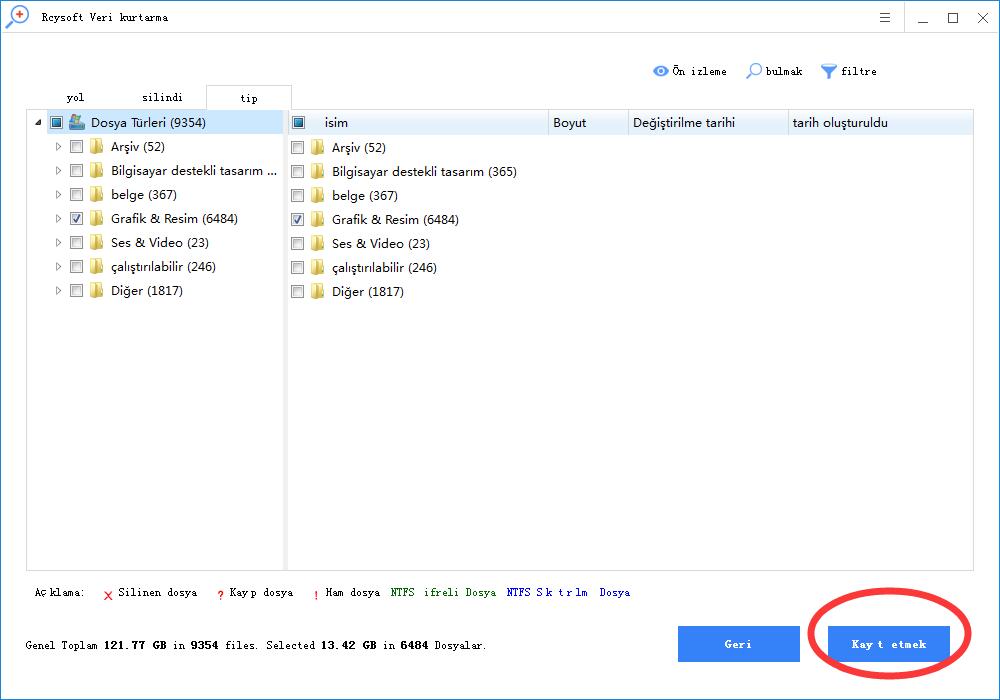The width and height of the screenshot is (1000, 700).
Task: Toggle Dosya Türleri root checkbox in tree
Action: tap(57, 122)
